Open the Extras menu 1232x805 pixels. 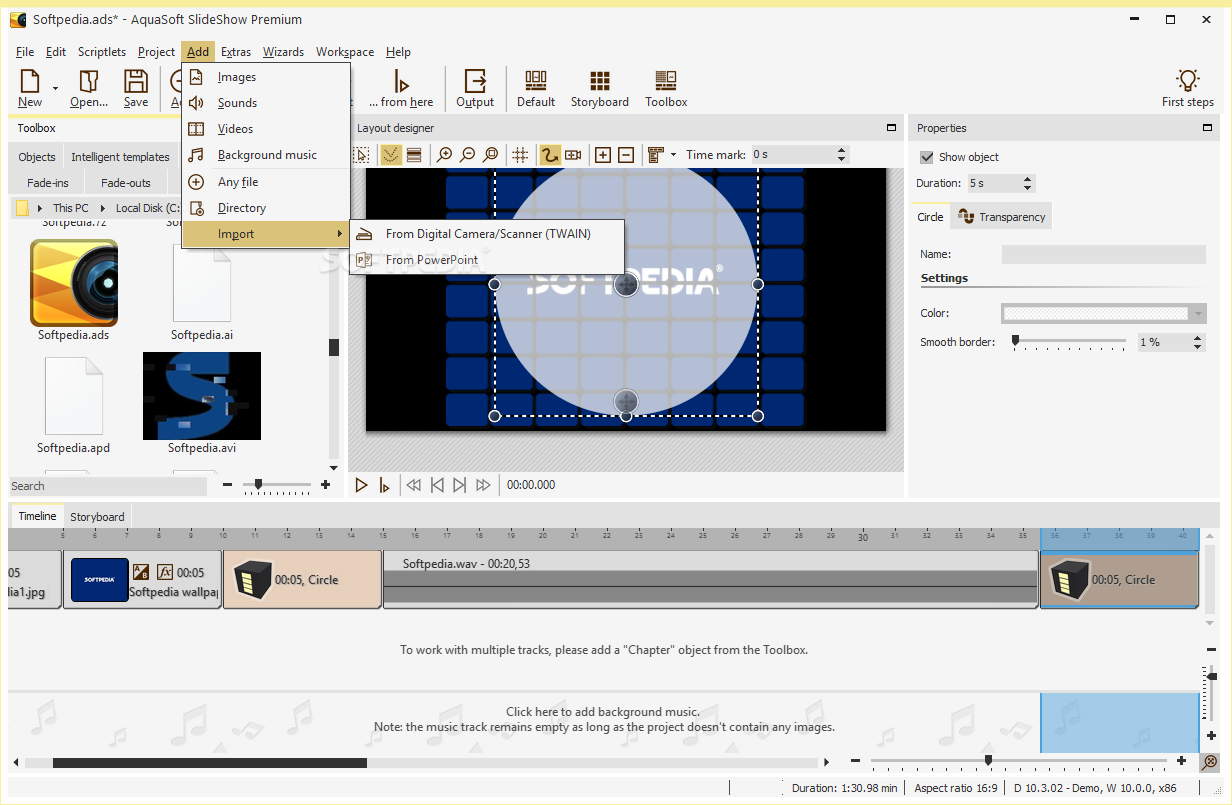[x=236, y=52]
